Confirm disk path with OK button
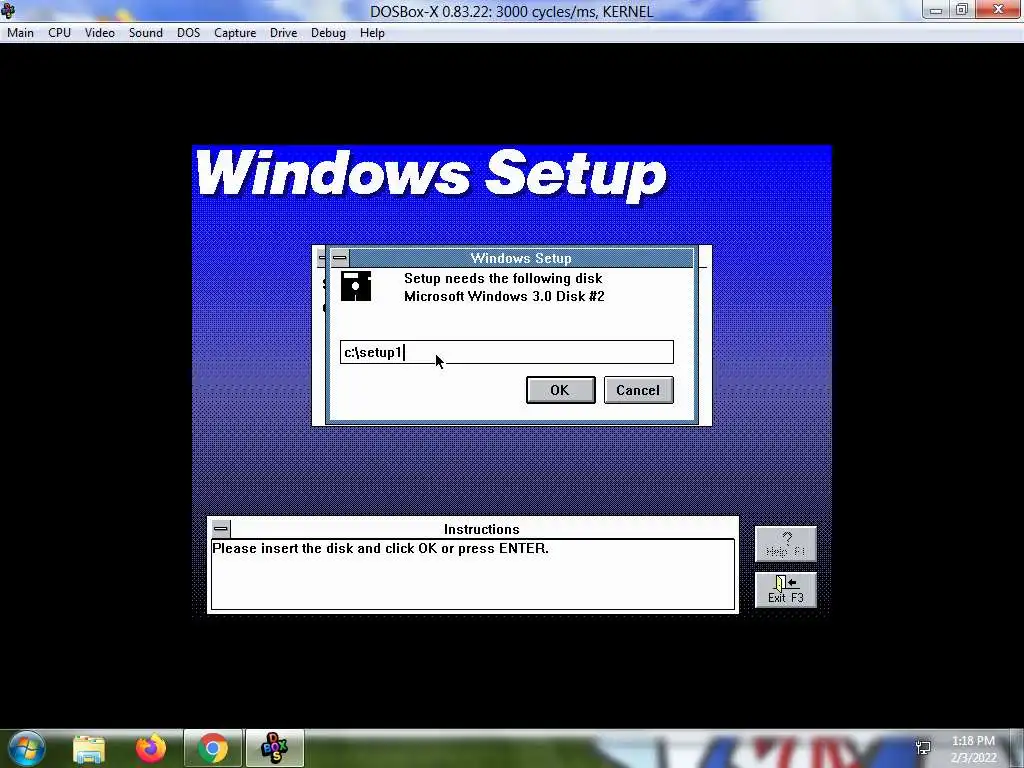 [x=560, y=390]
